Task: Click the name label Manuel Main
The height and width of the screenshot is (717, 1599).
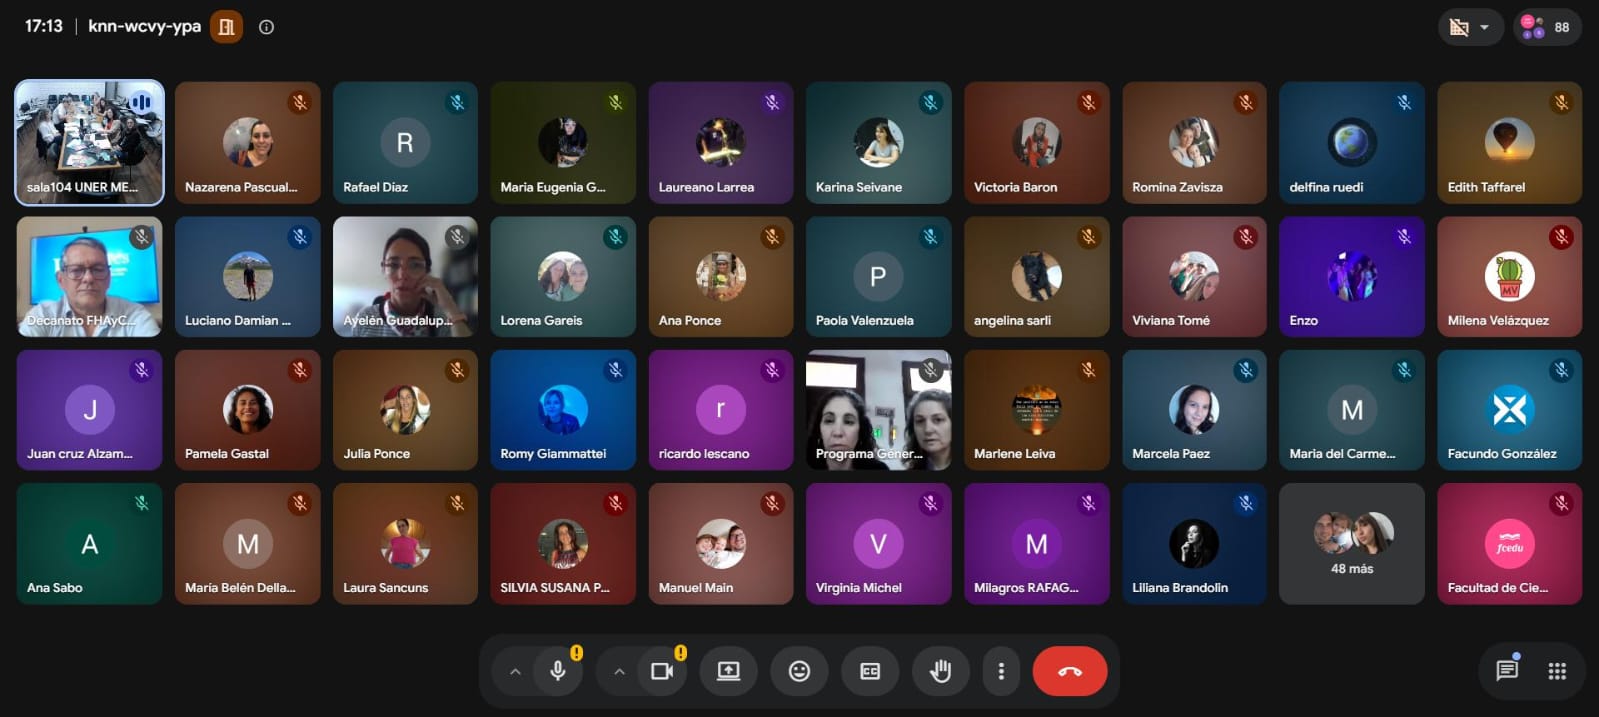Action: 696,588
